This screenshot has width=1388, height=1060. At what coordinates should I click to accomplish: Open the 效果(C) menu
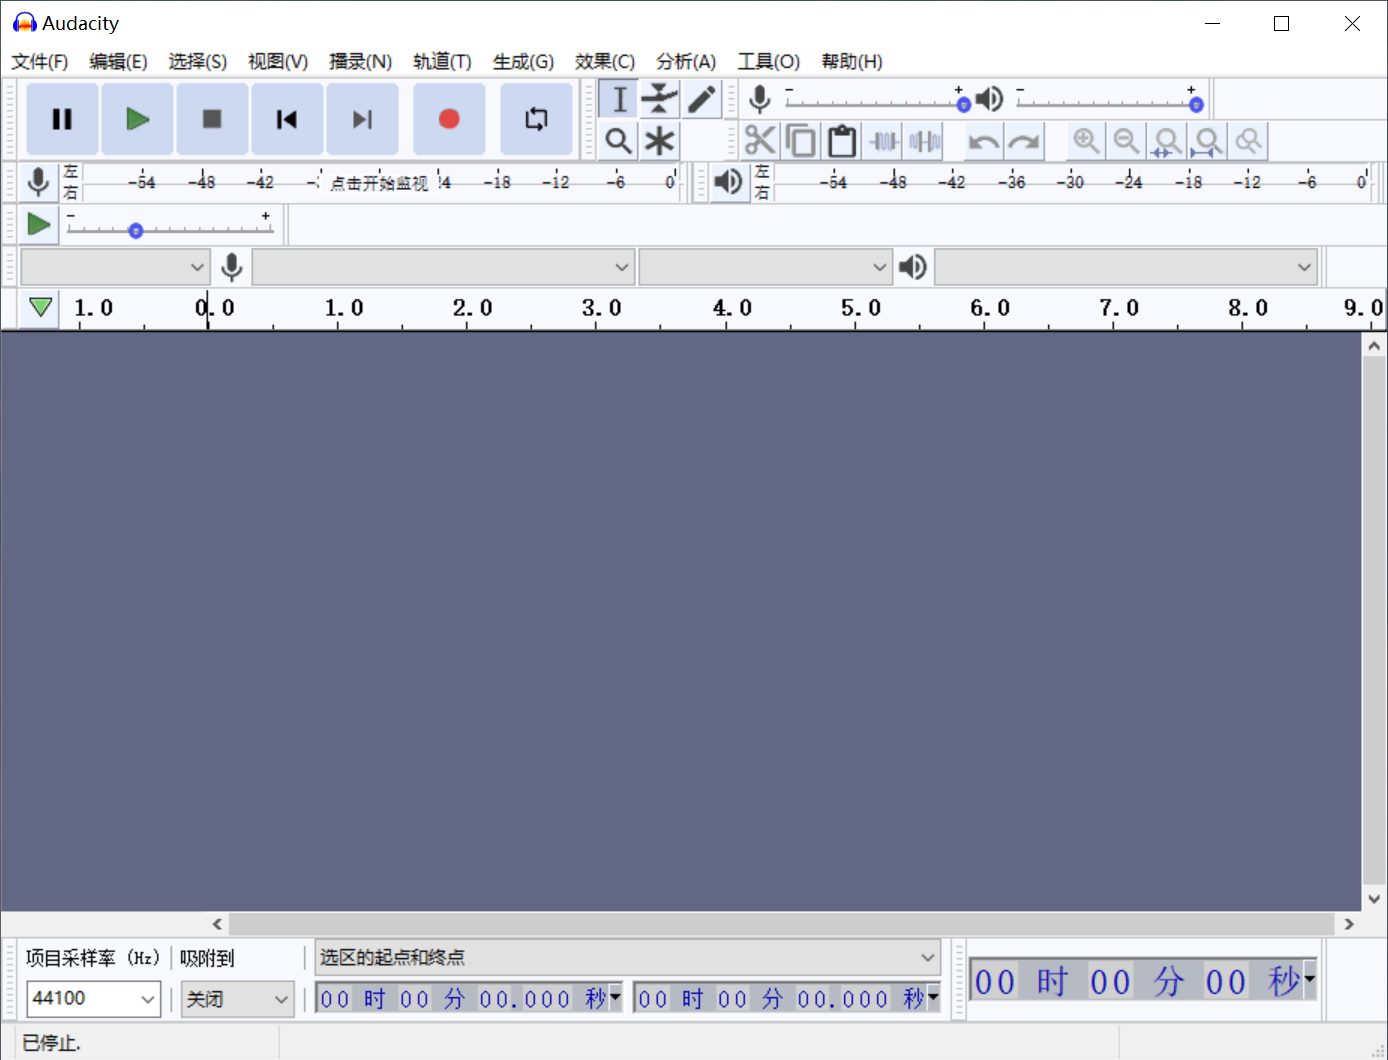[604, 62]
